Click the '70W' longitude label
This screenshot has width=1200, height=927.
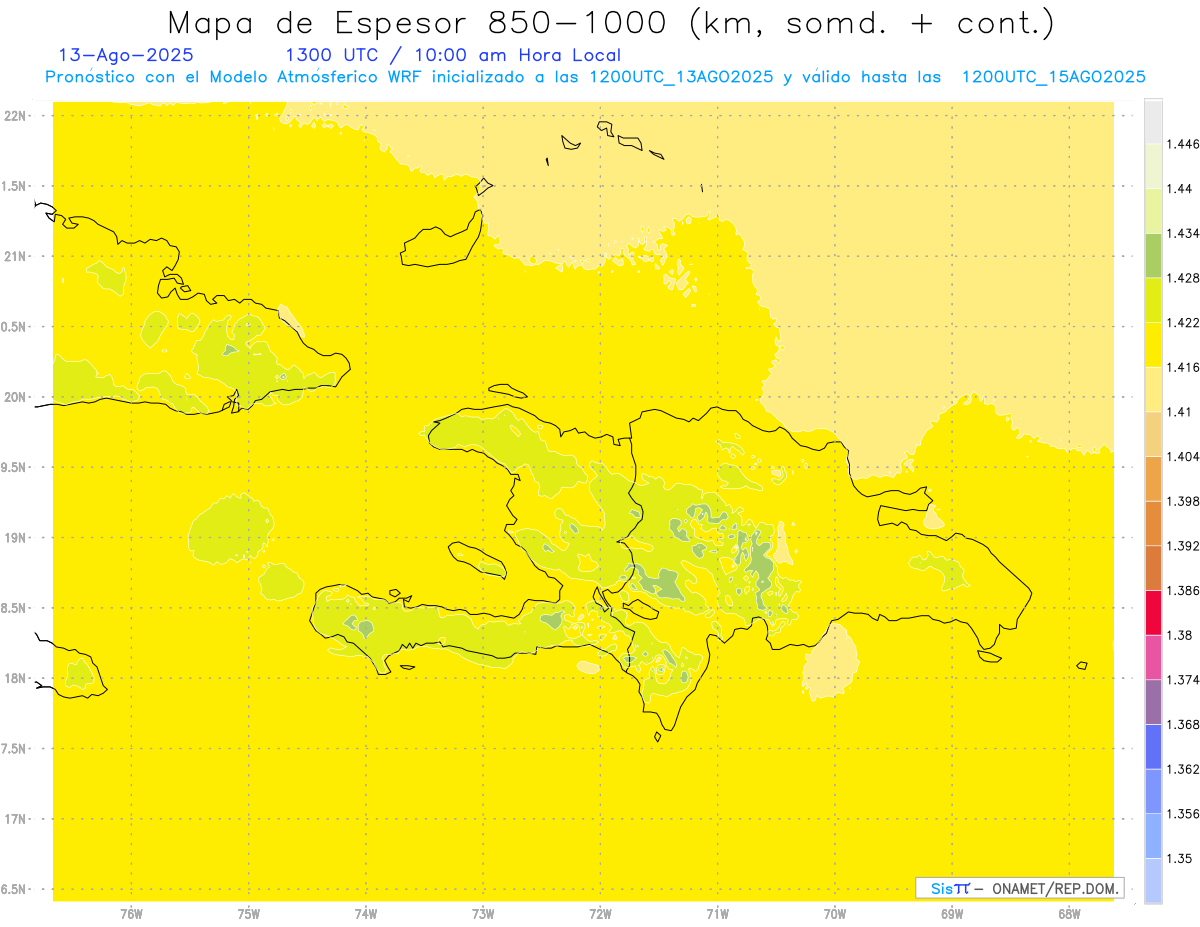pos(834,913)
